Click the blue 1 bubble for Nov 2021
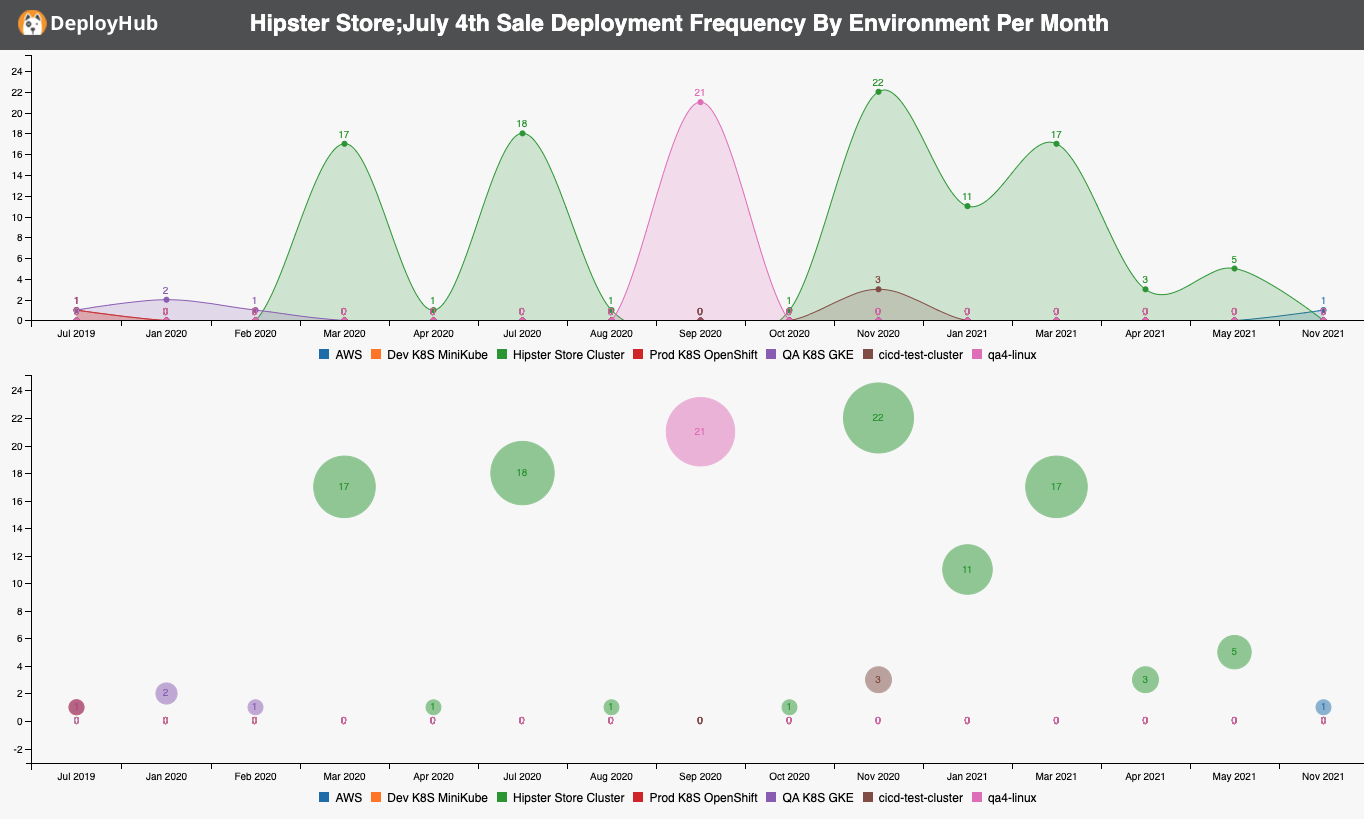This screenshot has width=1364, height=819. 1323,707
